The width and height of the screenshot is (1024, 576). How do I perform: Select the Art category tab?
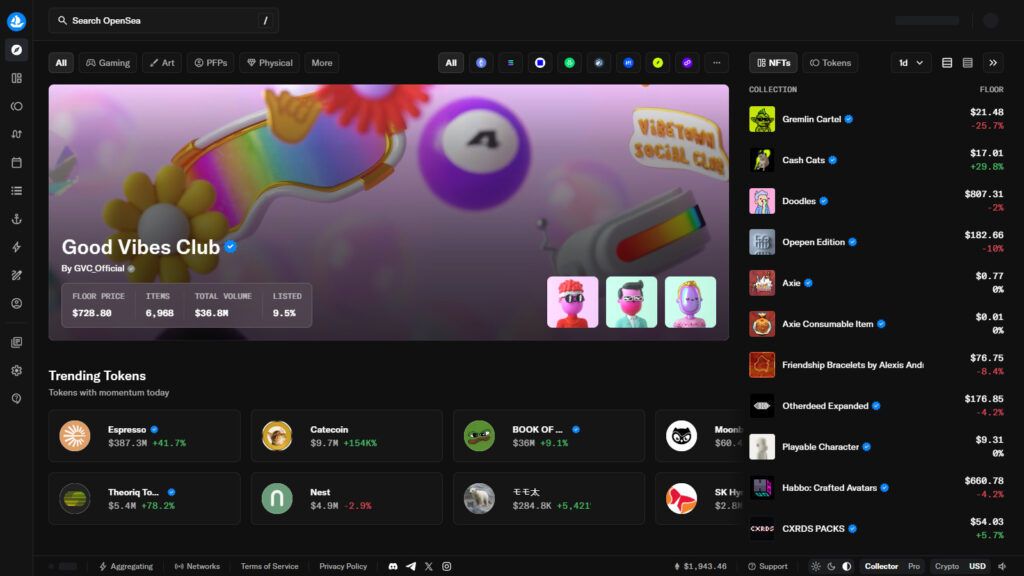[x=162, y=63]
